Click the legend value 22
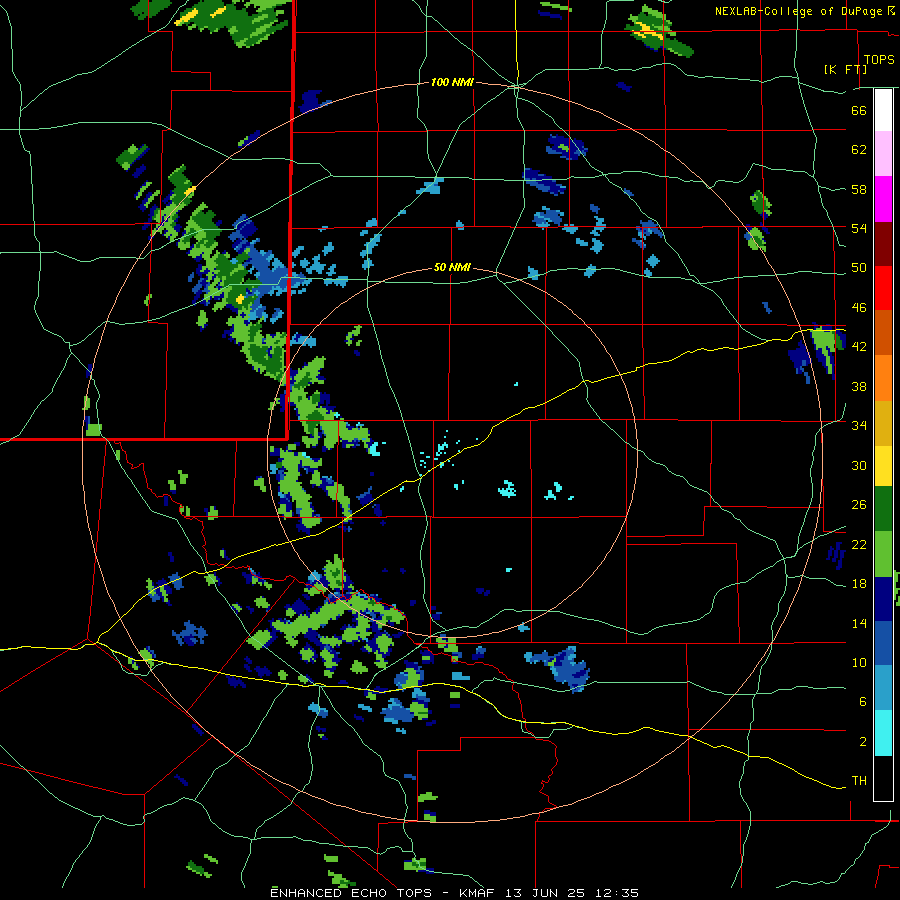900x900 pixels. [859, 544]
